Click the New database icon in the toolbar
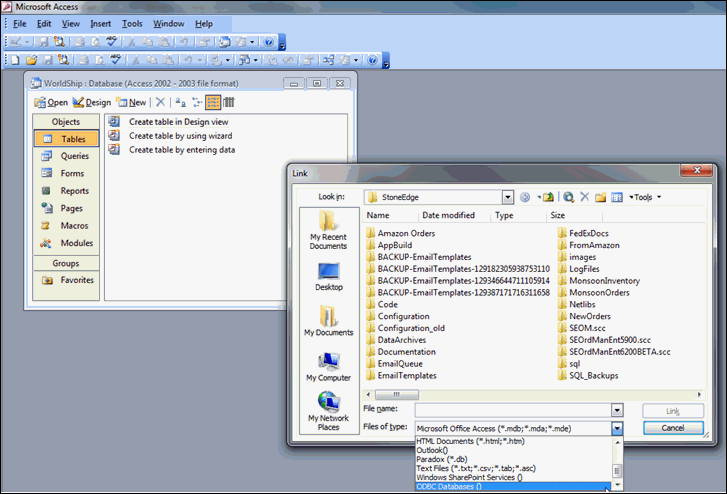Screen dimensions: 727x494 (x=15, y=60)
